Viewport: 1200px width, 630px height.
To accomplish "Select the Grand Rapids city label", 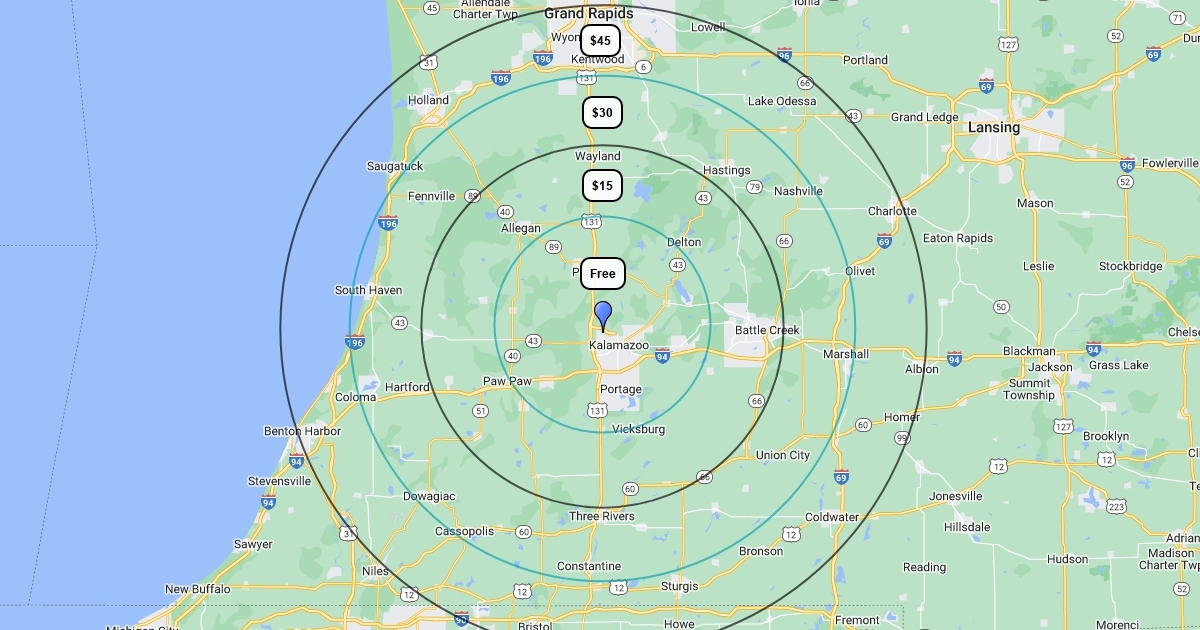I will pyautogui.click(x=588, y=14).
